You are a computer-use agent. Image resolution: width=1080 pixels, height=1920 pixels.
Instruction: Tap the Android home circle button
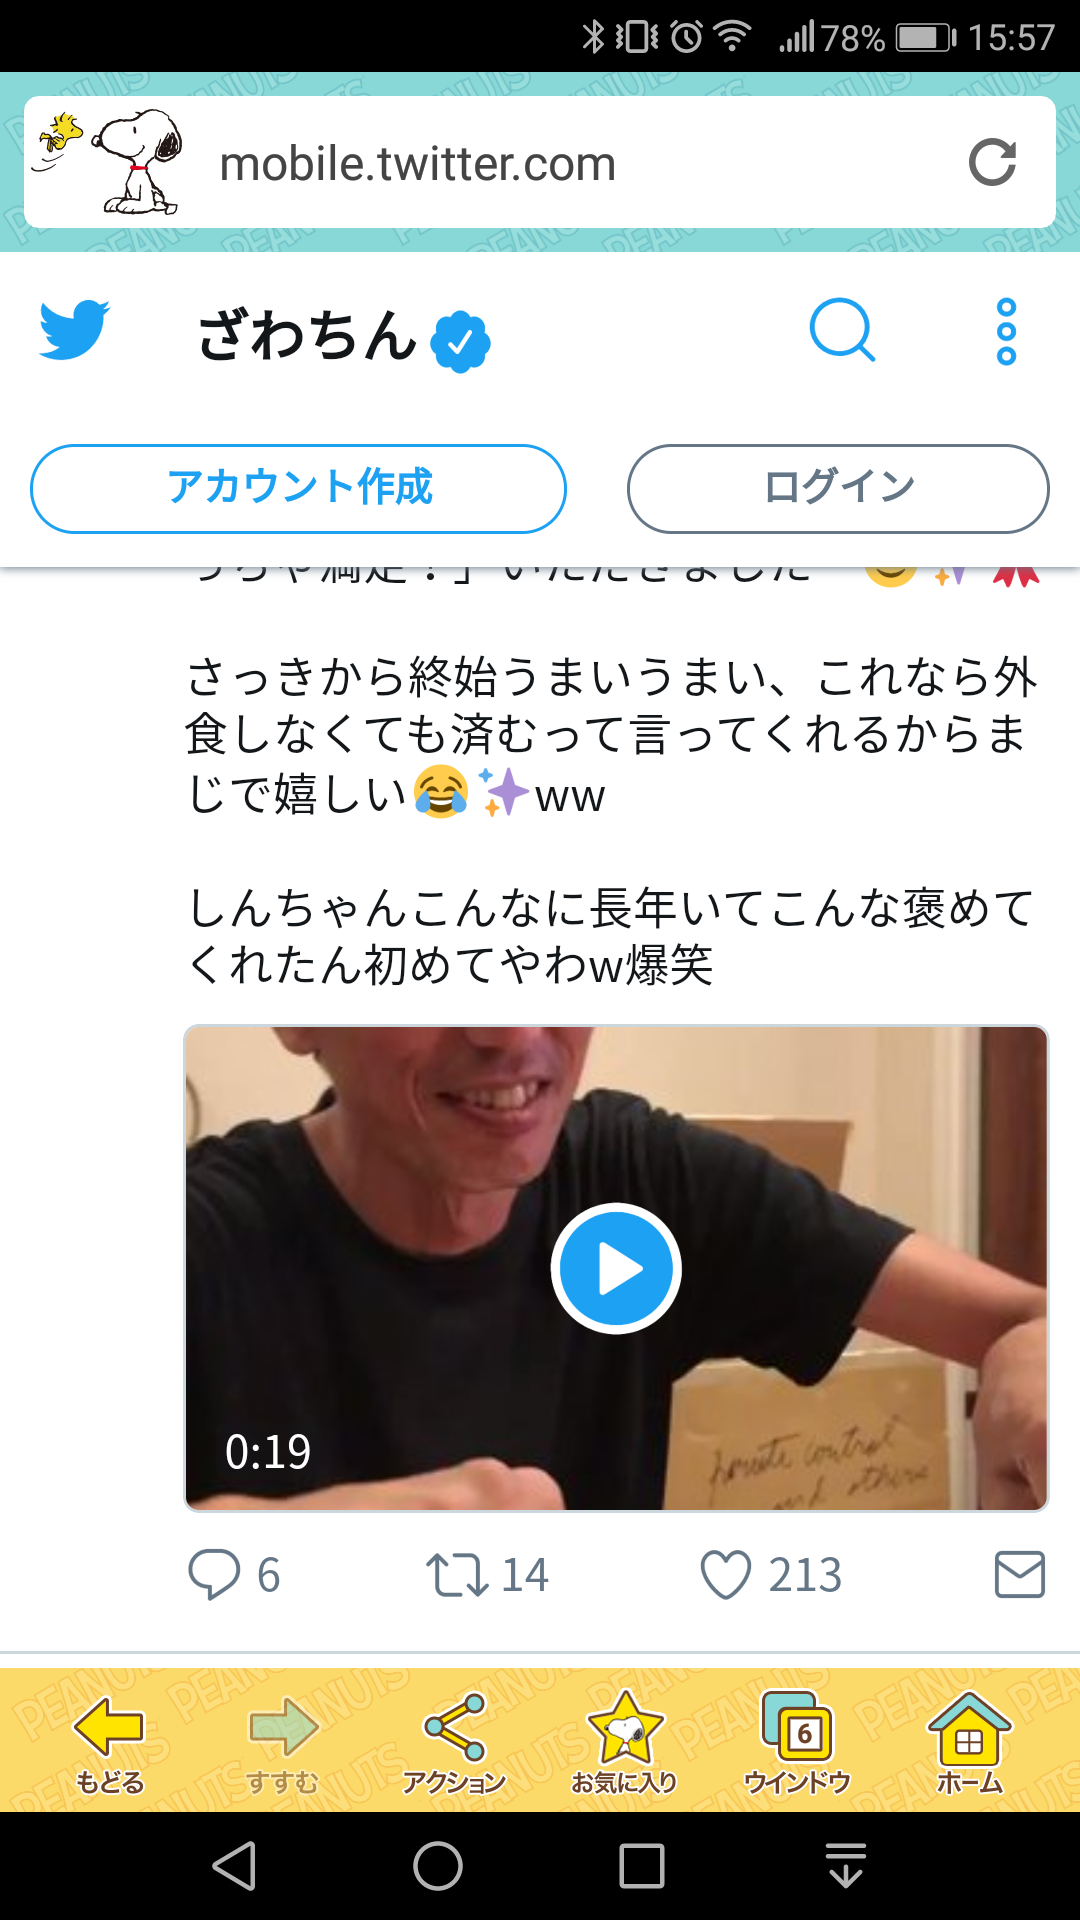[x=438, y=1866]
